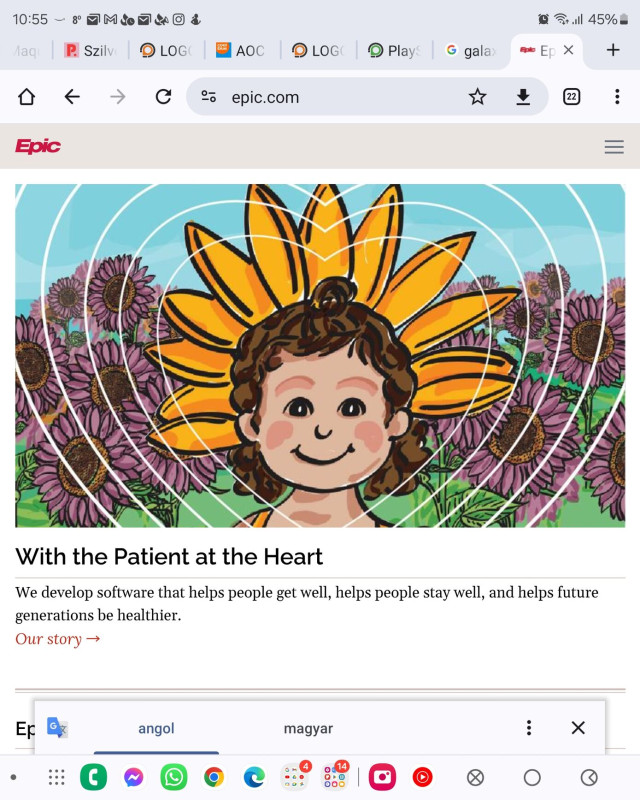Screen dimensions: 640x800
Task: Open translate bar more options menu
Action: [529, 728]
